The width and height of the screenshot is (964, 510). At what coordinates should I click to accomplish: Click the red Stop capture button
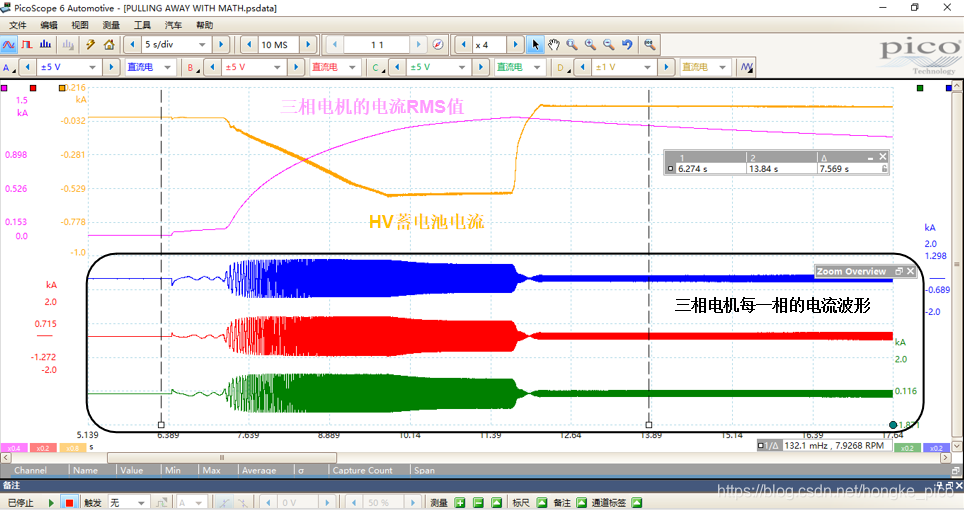click(69, 503)
